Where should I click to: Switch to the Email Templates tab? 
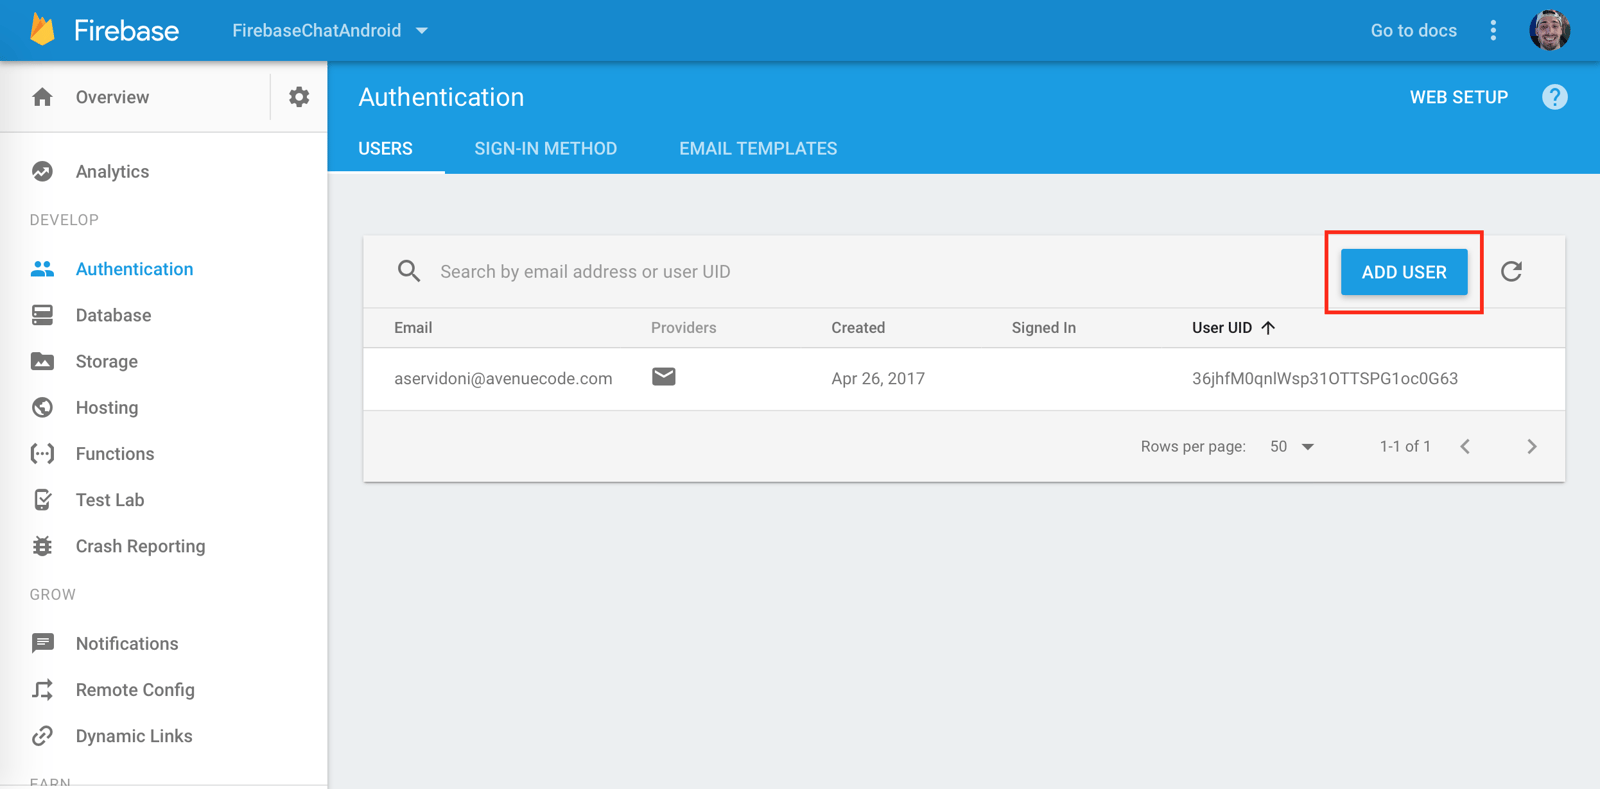tap(758, 148)
